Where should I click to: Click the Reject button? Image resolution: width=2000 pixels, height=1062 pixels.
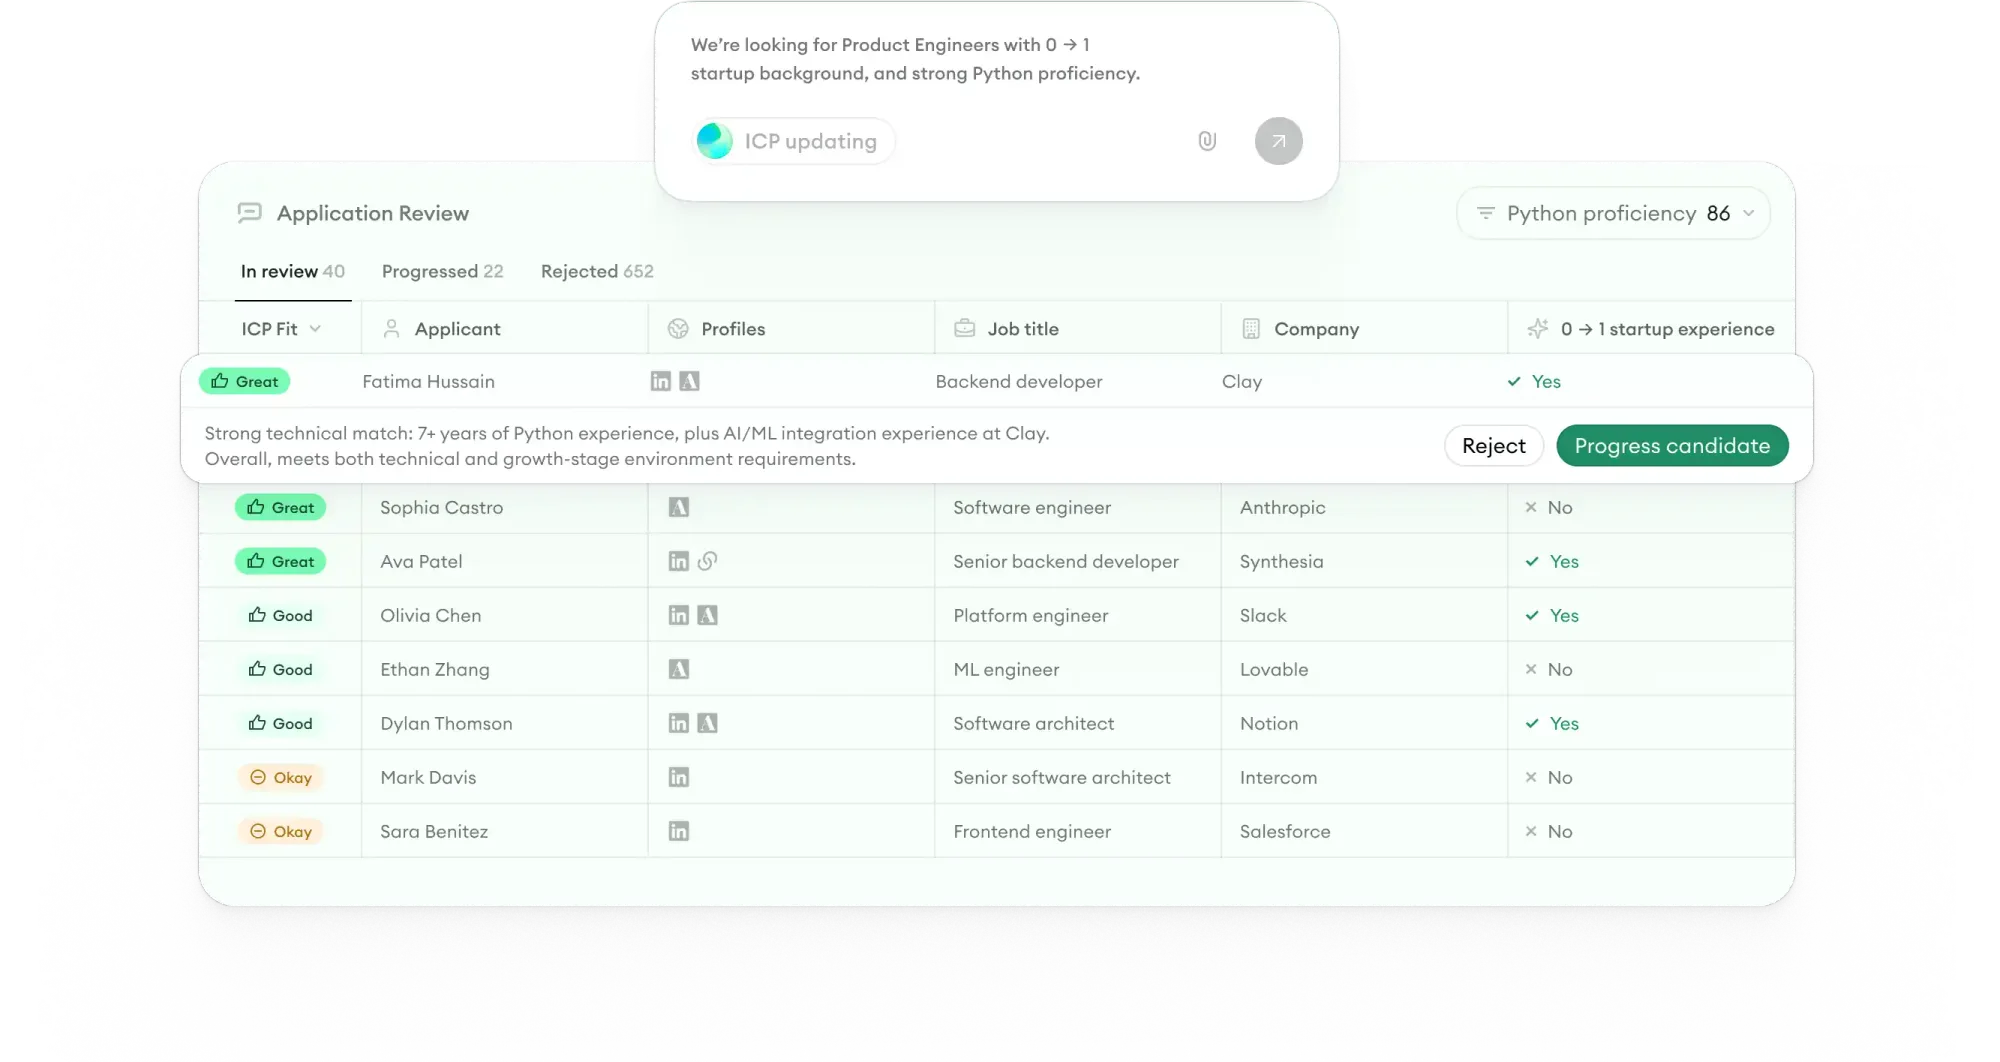[1493, 446]
